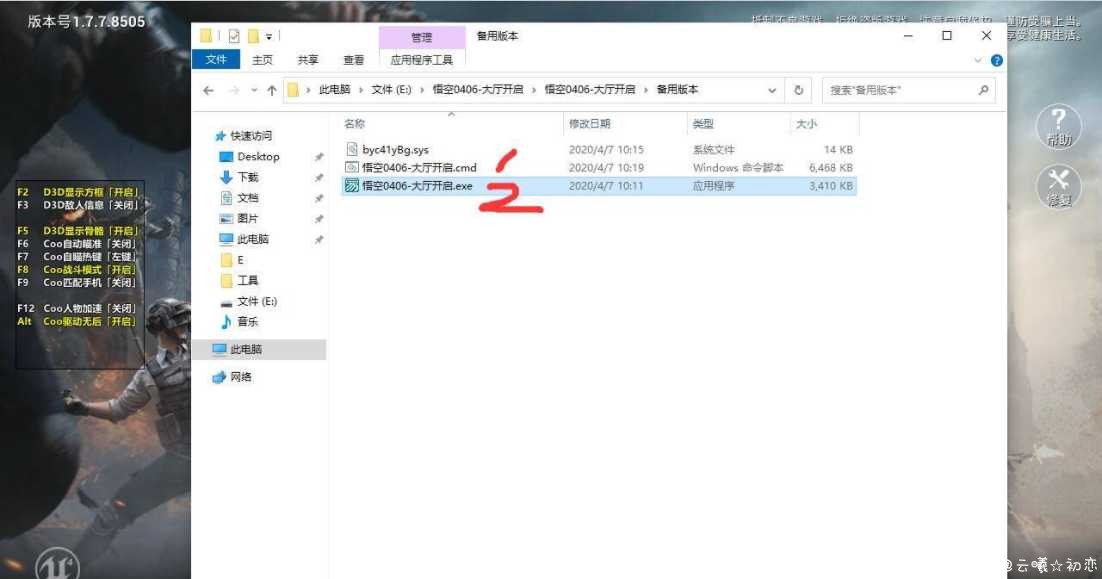The image size is (1102, 579).
Task: Click the .exe application icon
Action: coord(351,186)
